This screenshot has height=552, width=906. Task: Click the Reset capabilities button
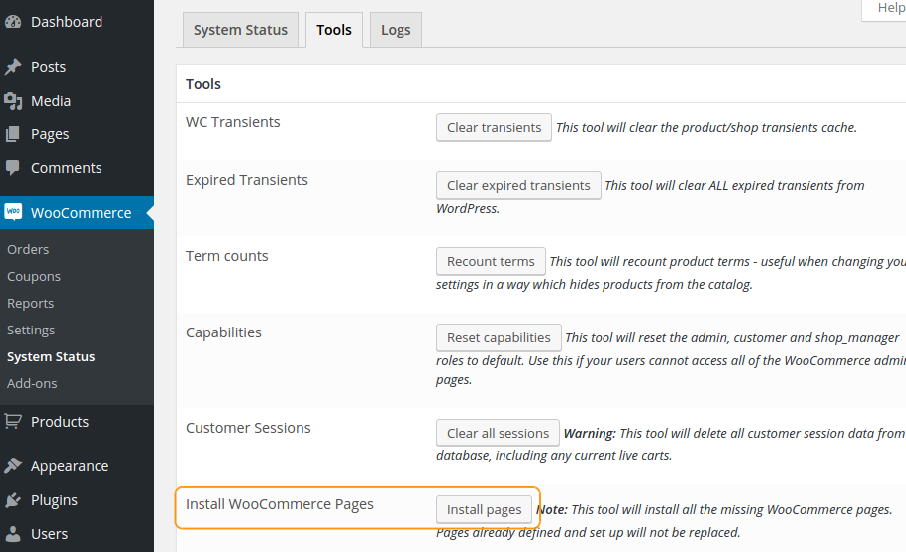pos(499,338)
